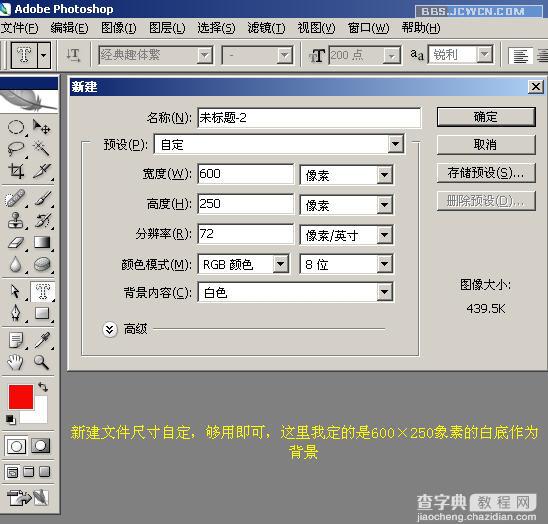Open the 选择(S) menu

[216, 28]
